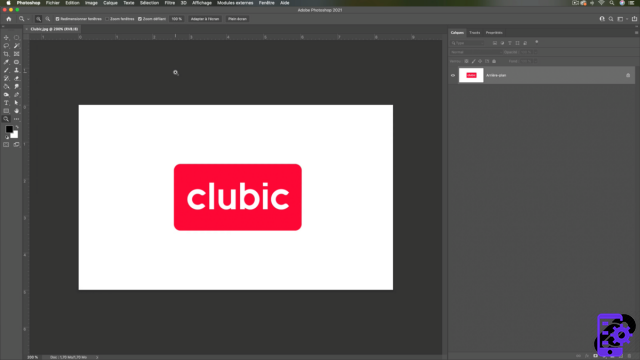Select the Eyedropper tool

[6, 62]
